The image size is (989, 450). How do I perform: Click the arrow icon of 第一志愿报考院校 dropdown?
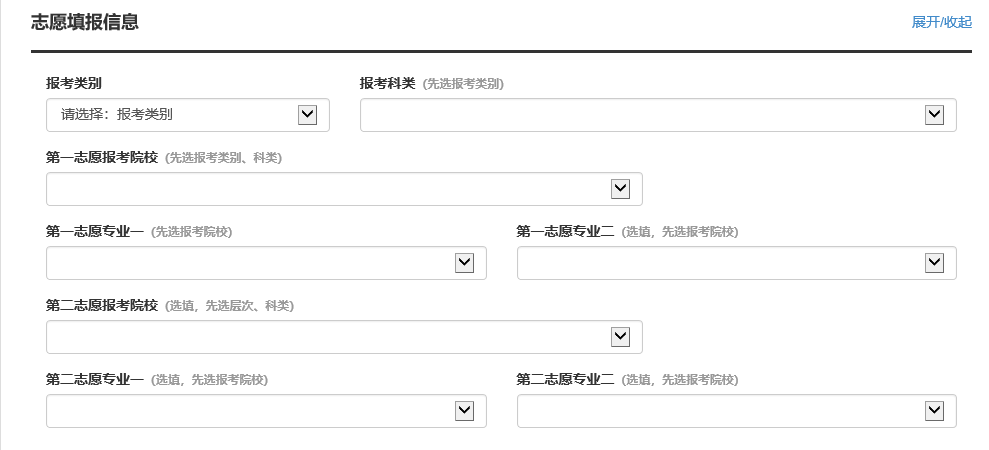pyautogui.click(x=621, y=189)
